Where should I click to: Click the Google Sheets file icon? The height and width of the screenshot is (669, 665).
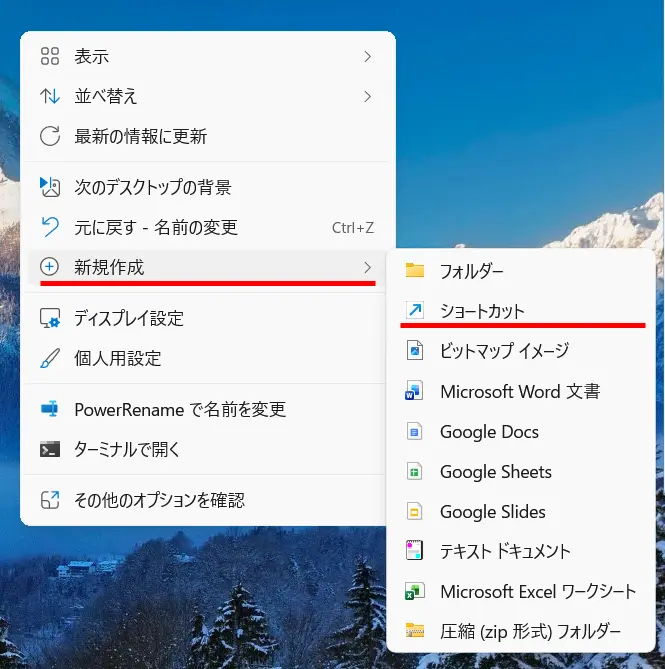tap(415, 471)
